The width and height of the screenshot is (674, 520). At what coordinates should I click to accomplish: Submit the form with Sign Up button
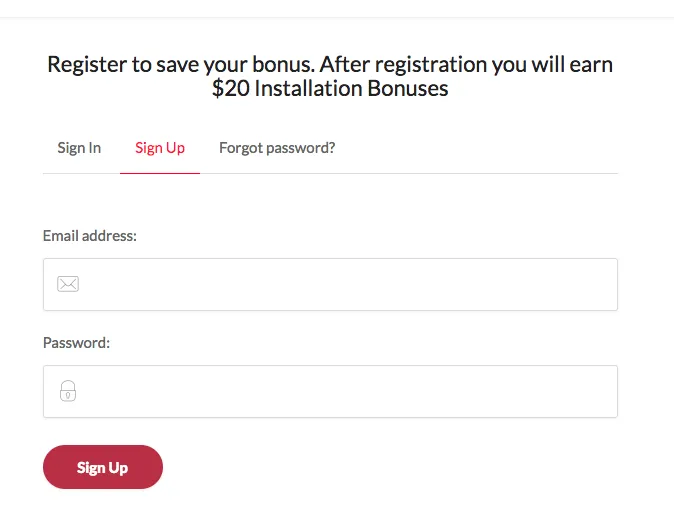coord(102,467)
